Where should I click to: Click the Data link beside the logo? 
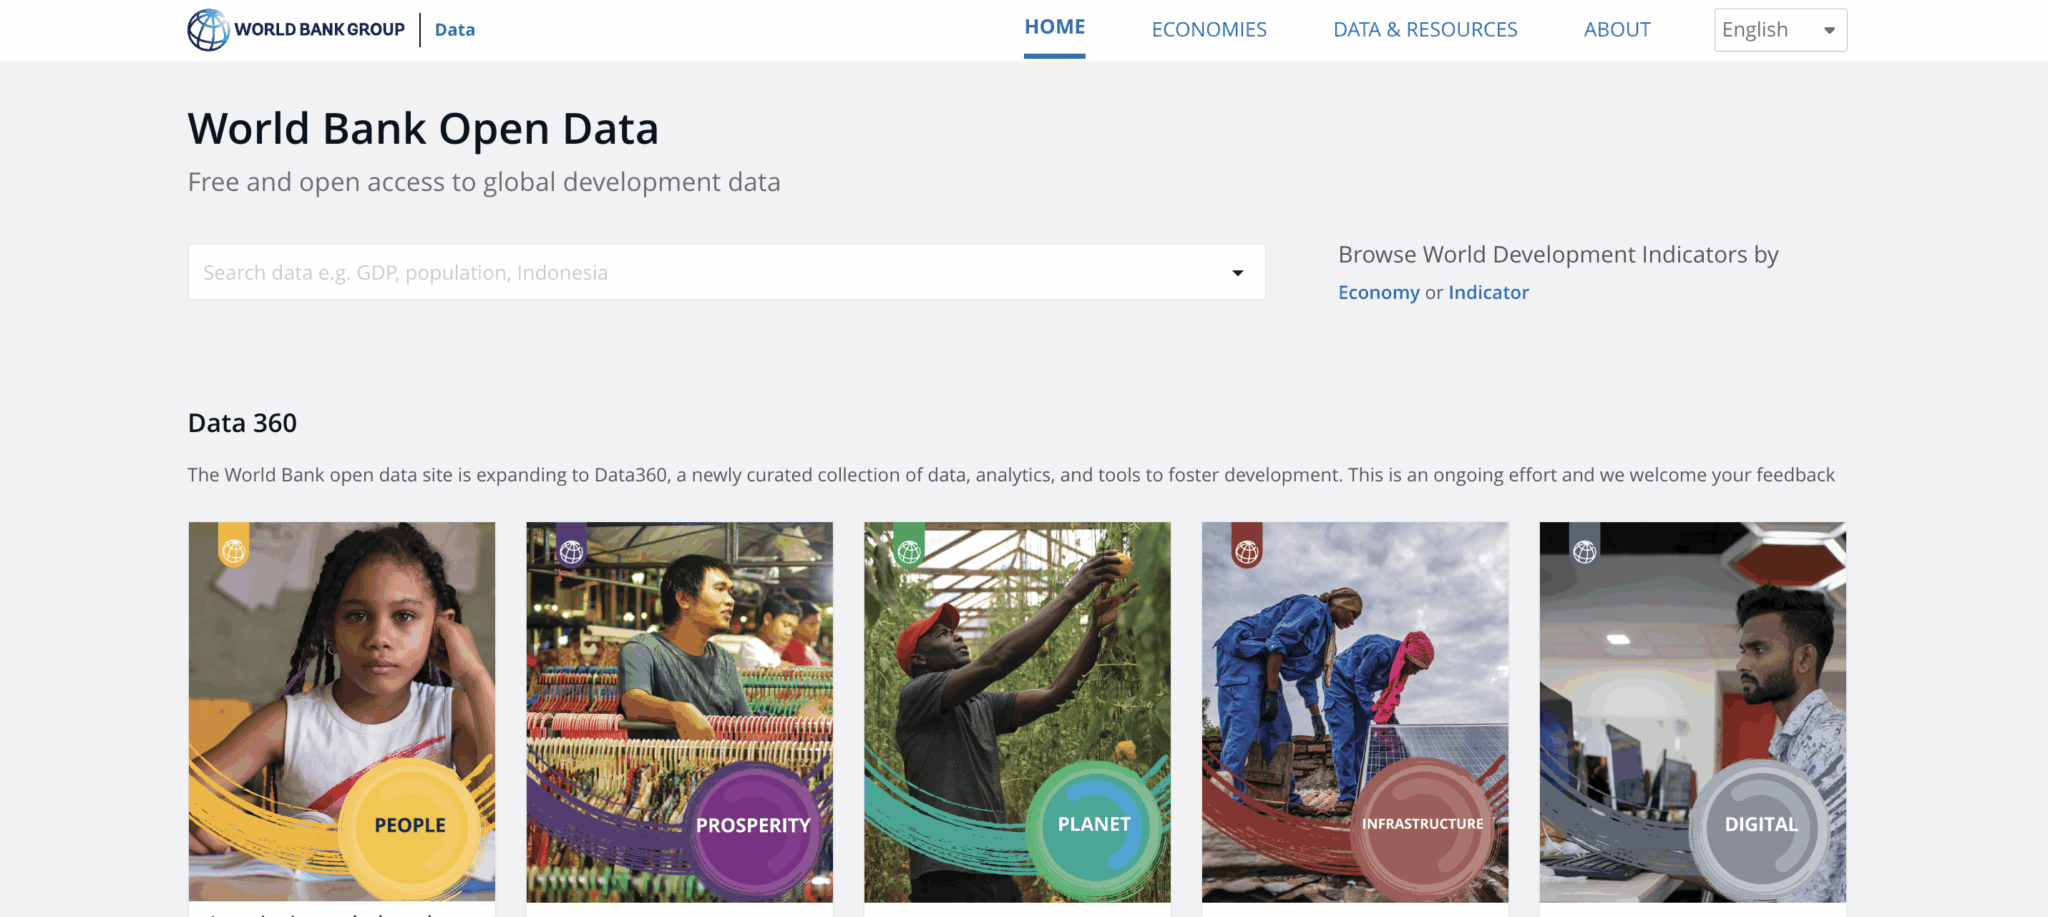(454, 29)
